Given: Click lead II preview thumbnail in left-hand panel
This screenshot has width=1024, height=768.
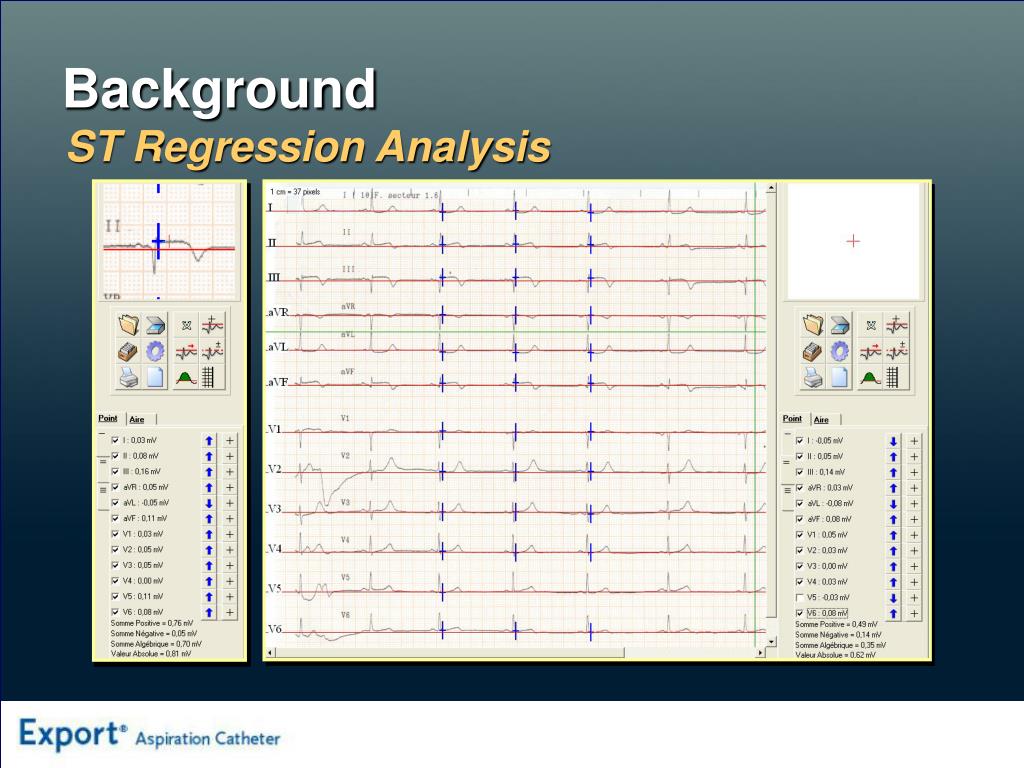Looking at the screenshot, I should click(169, 241).
